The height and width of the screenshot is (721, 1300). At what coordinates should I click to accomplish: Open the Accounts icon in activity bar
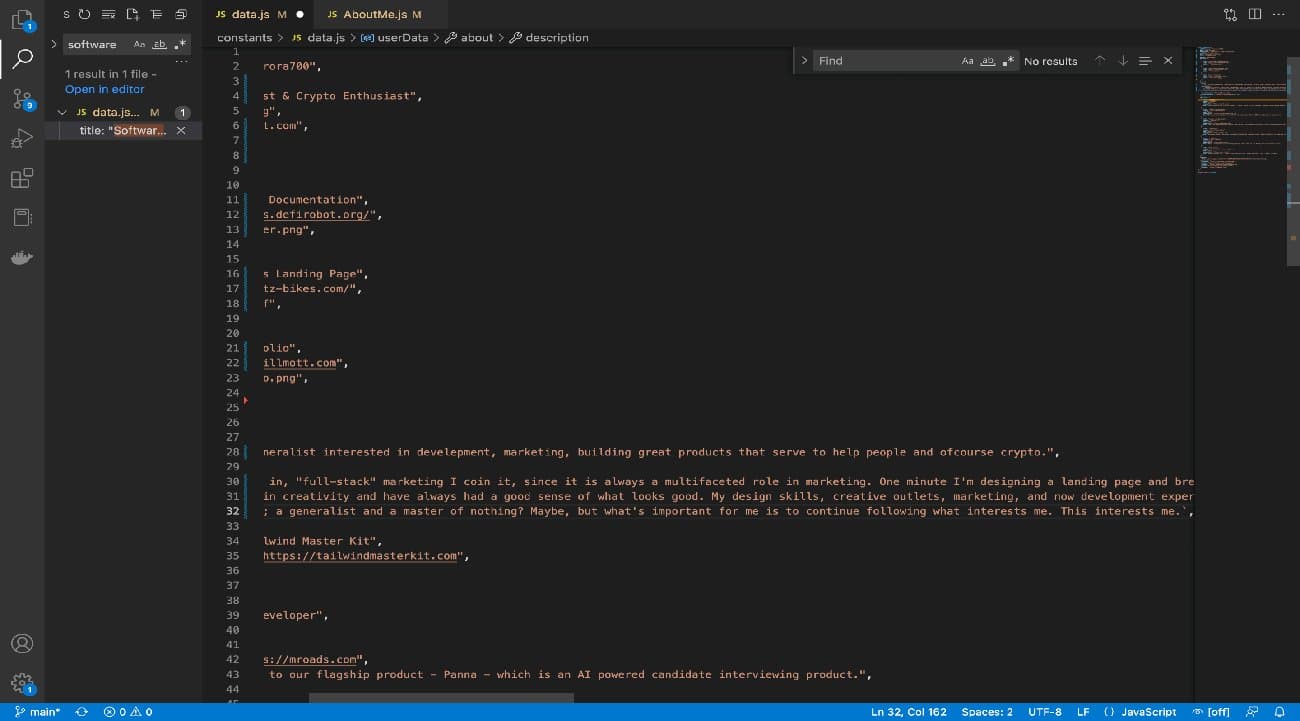pos(22,644)
